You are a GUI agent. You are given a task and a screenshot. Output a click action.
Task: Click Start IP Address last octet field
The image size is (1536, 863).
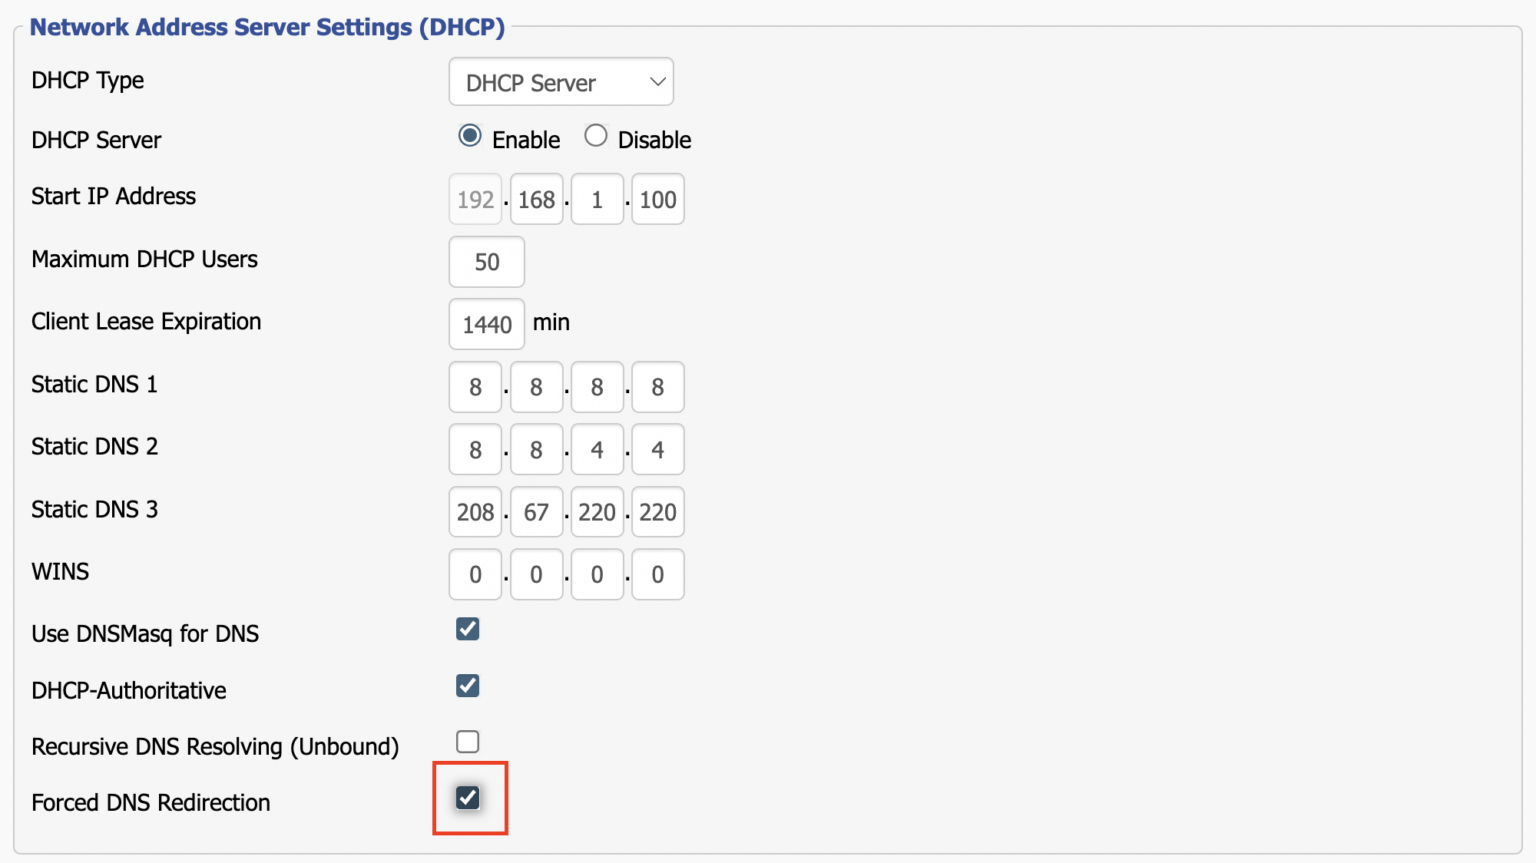pyautogui.click(x=657, y=199)
